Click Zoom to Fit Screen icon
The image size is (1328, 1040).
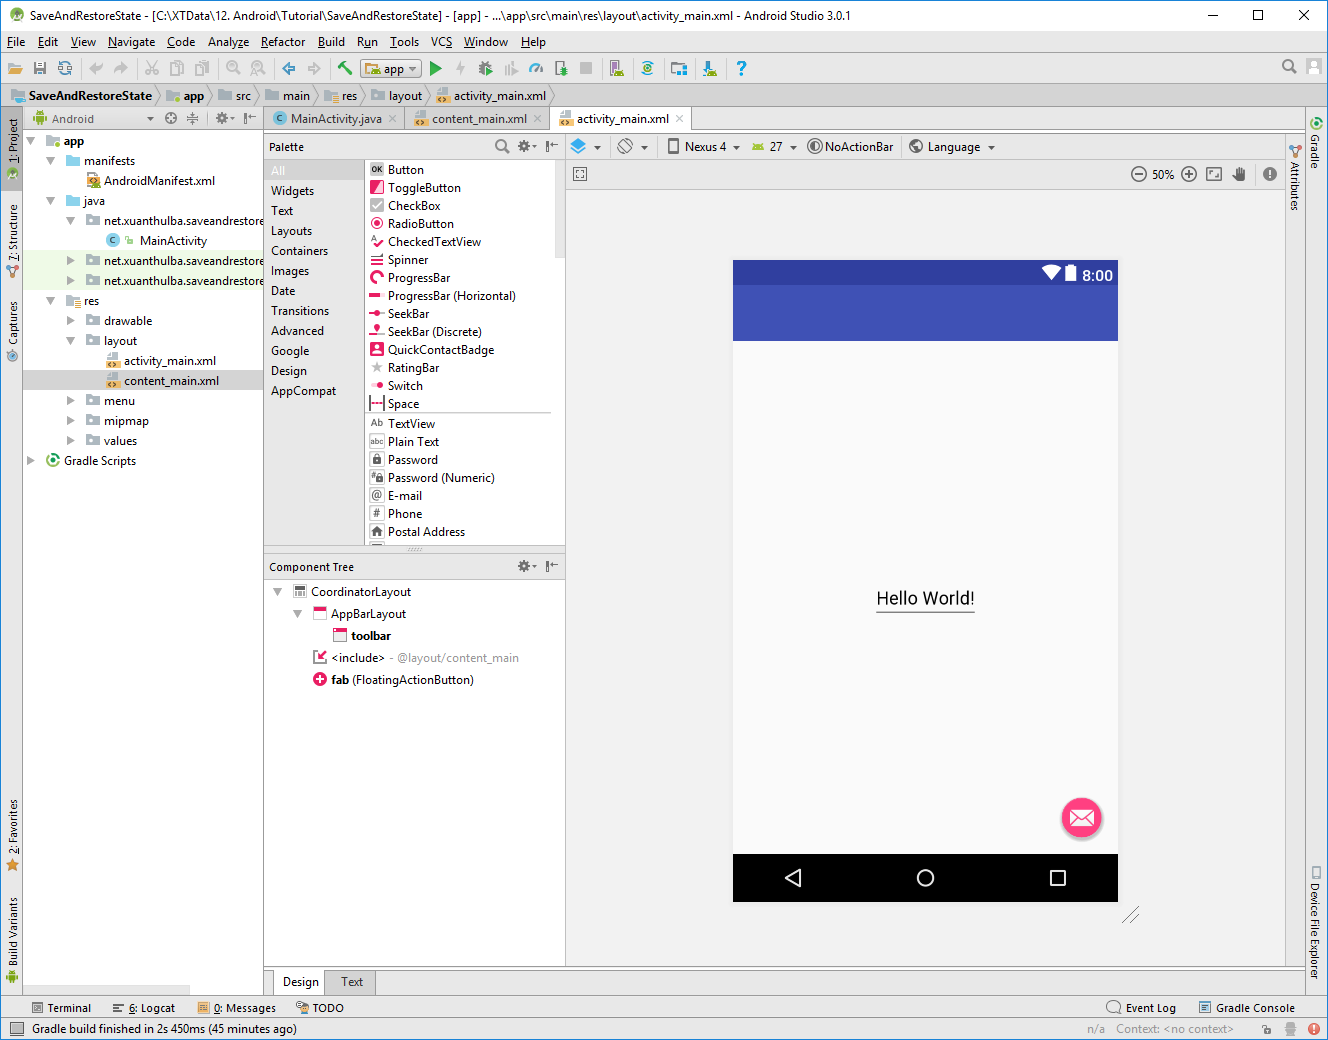pyautogui.click(x=1214, y=174)
